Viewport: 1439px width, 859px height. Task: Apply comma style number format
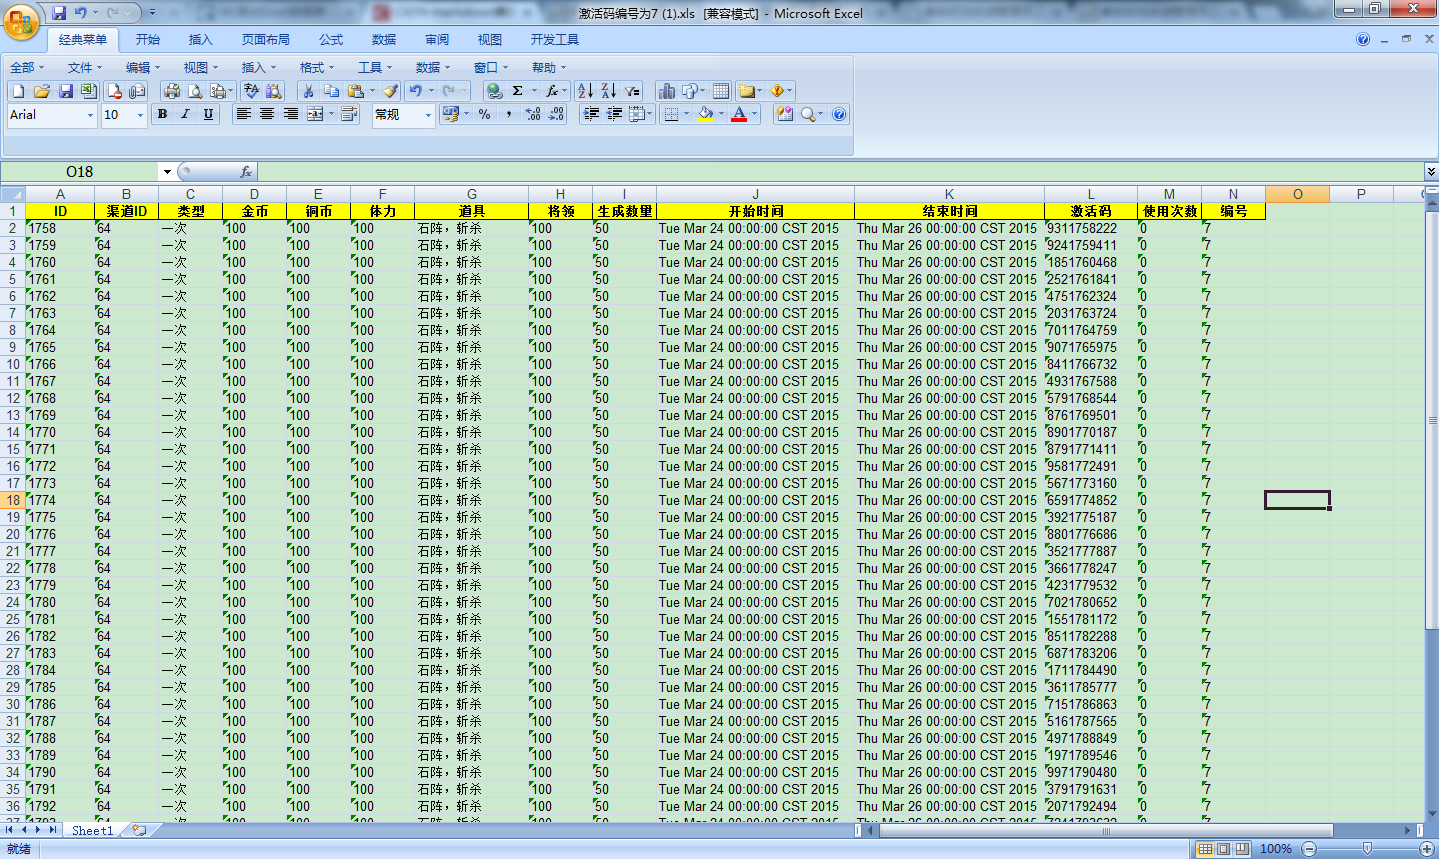(x=509, y=115)
